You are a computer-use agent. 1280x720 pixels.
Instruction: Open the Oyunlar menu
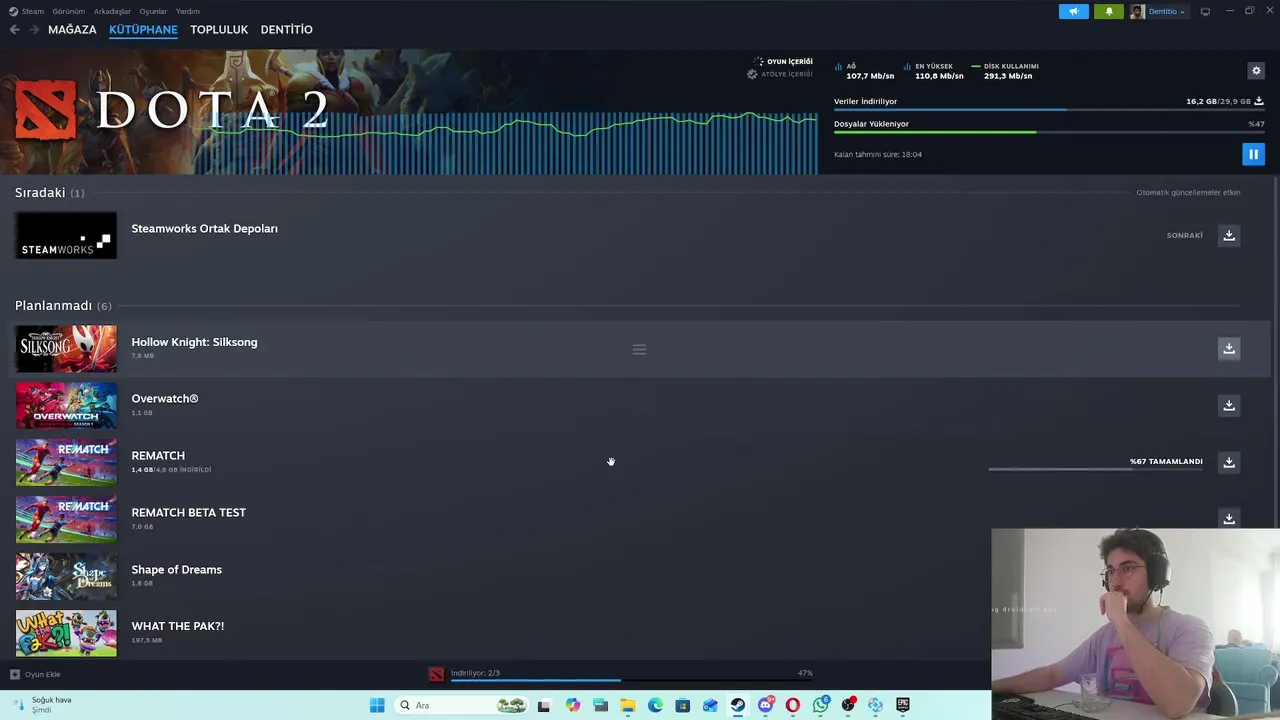(153, 11)
